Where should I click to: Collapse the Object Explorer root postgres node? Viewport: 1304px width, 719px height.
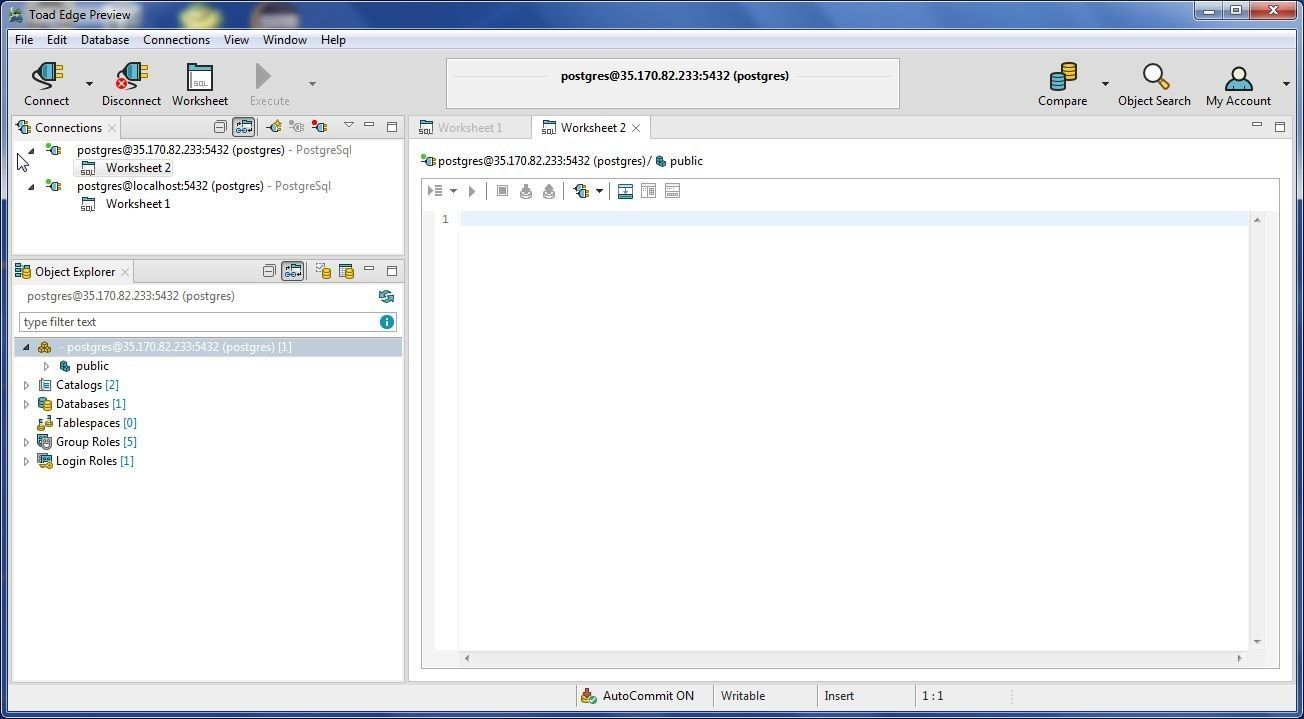click(26, 347)
